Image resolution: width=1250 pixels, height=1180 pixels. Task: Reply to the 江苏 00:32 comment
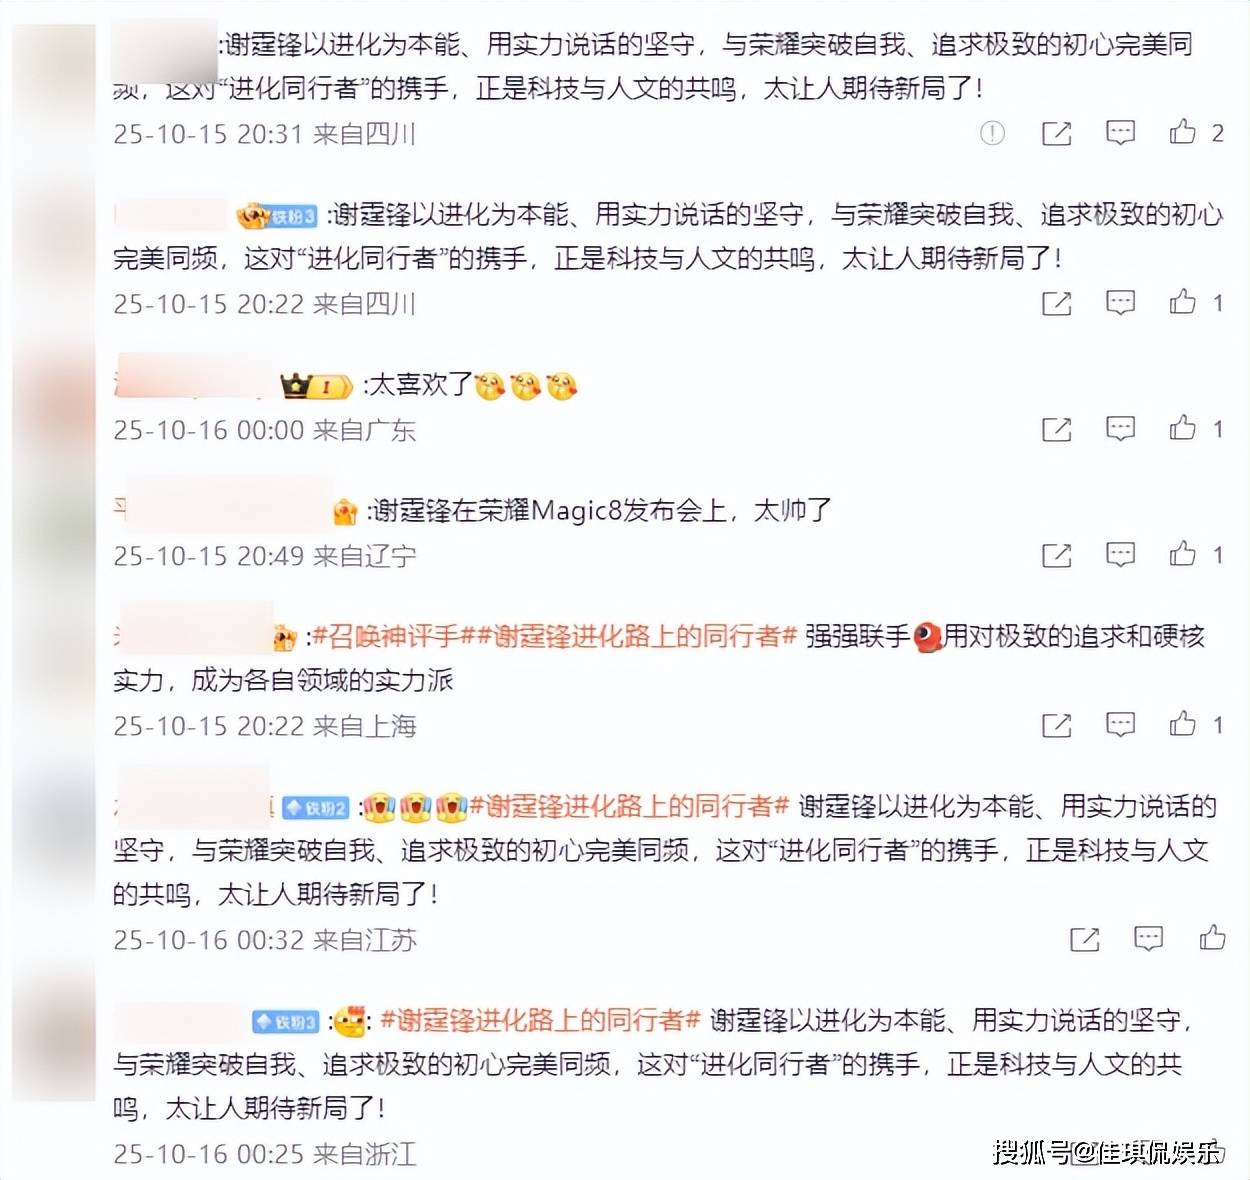[1148, 939]
